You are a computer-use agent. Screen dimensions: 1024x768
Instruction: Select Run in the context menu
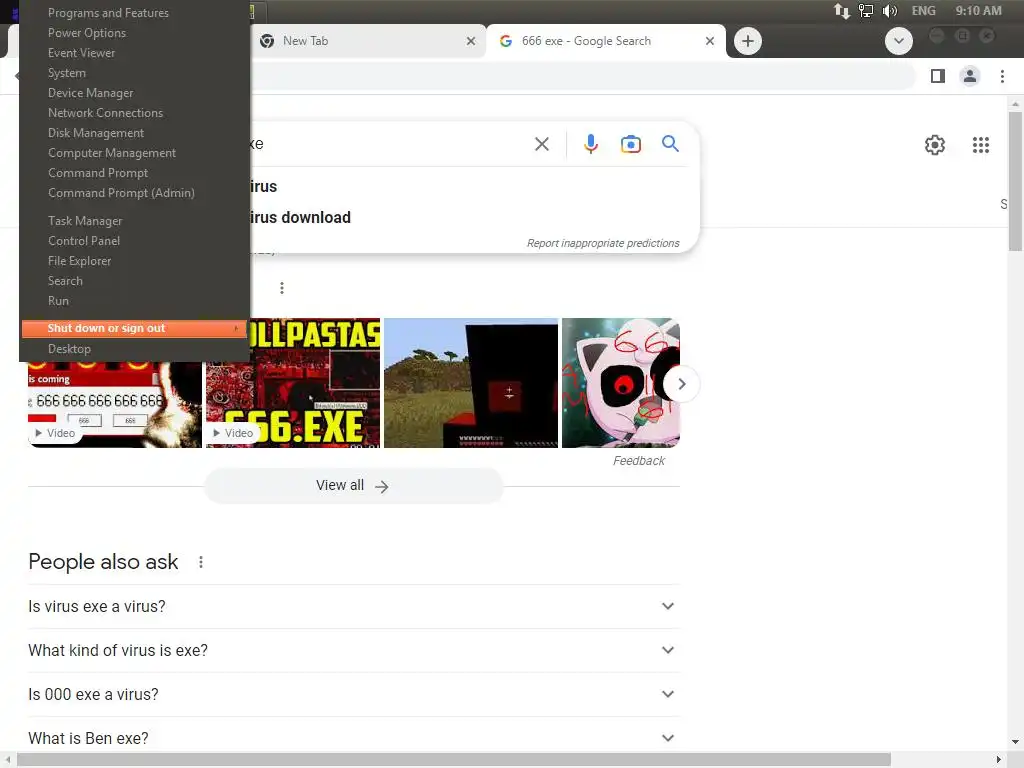pos(58,301)
